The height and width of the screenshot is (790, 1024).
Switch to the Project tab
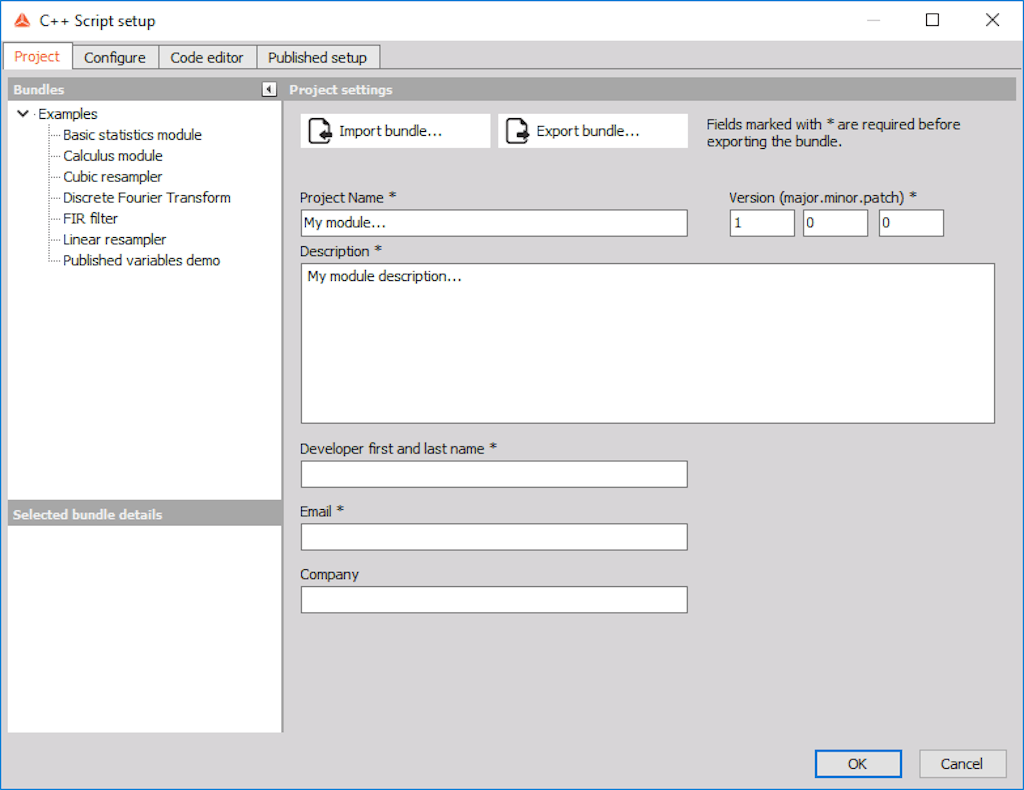pyautogui.click(x=37, y=57)
